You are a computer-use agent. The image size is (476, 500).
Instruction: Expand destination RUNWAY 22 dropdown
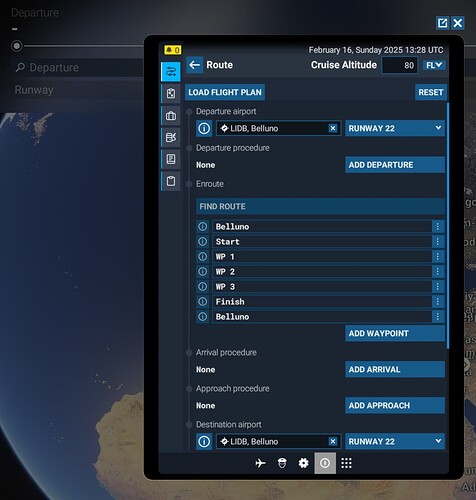coord(395,441)
